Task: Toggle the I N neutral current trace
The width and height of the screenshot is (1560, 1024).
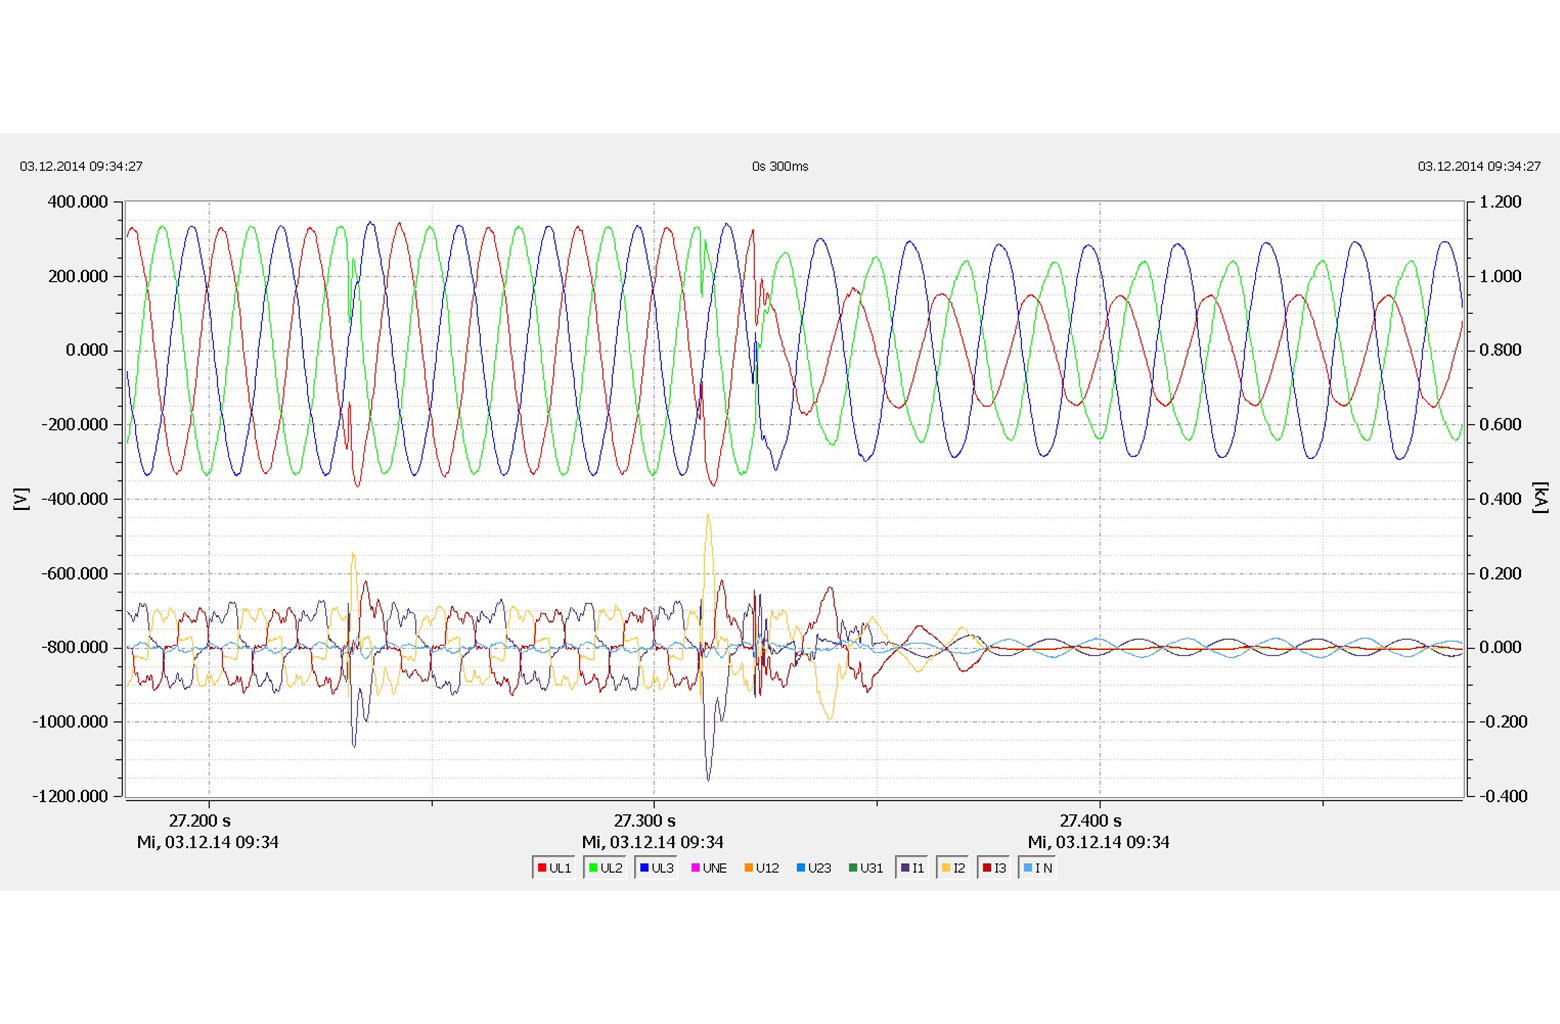Action: click(1038, 868)
